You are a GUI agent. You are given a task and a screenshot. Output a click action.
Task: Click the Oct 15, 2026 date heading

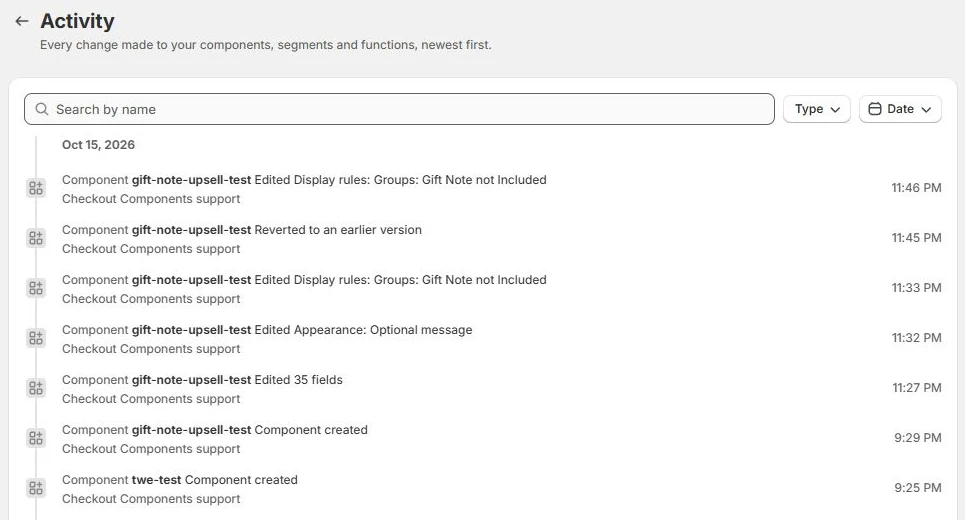98,145
